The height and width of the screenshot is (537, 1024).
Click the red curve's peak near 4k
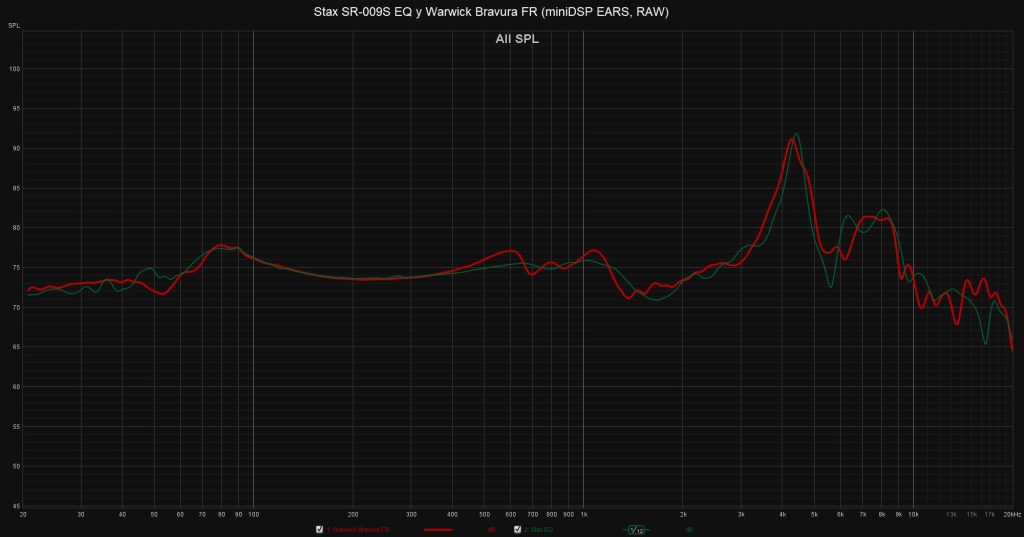791,140
